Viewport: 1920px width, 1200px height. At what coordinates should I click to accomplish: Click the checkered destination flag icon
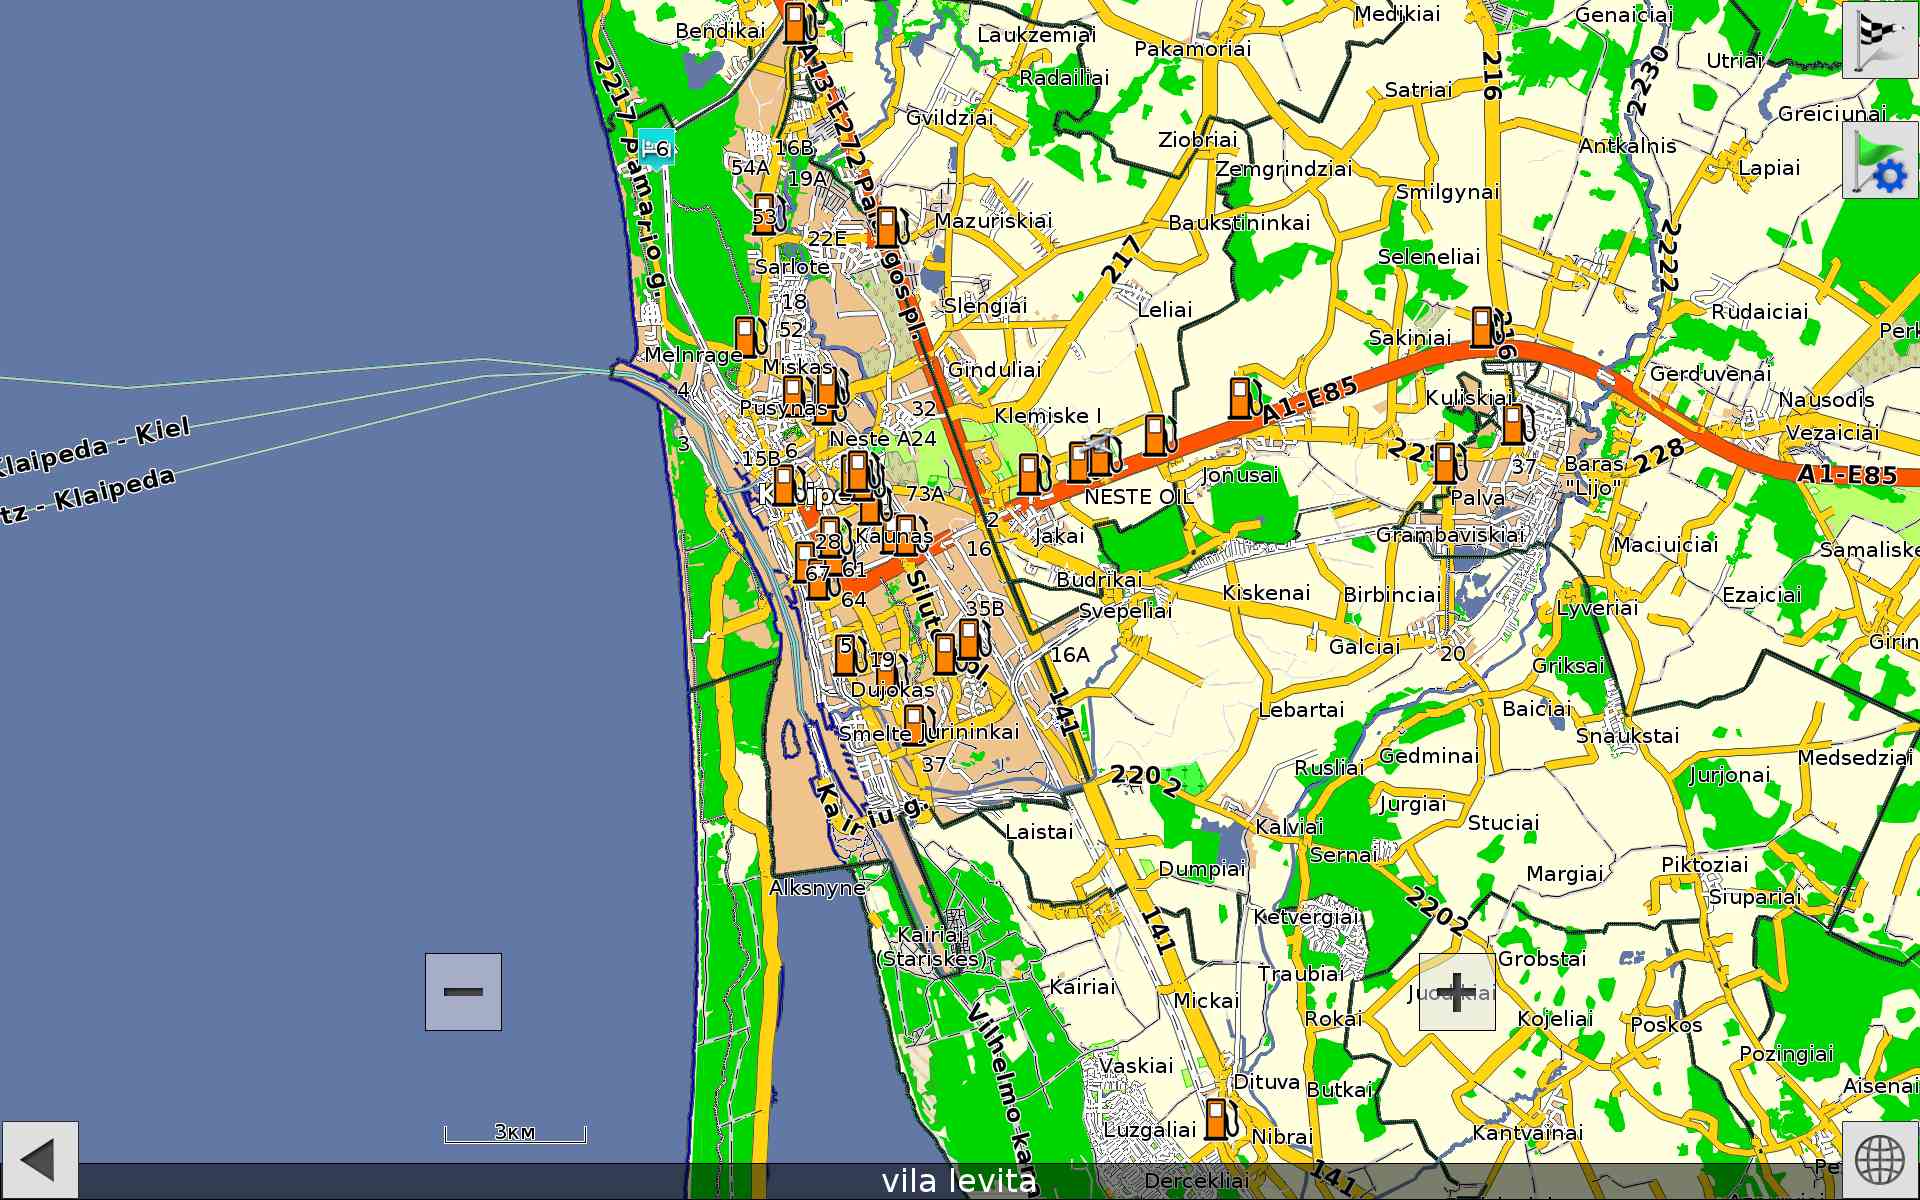pyautogui.click(x=1880, y=39)
